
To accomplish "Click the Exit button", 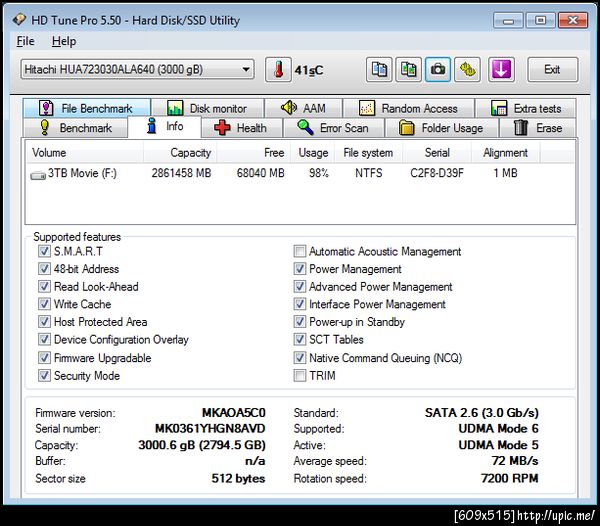I will pyautogui.click(x=552, y=70).
